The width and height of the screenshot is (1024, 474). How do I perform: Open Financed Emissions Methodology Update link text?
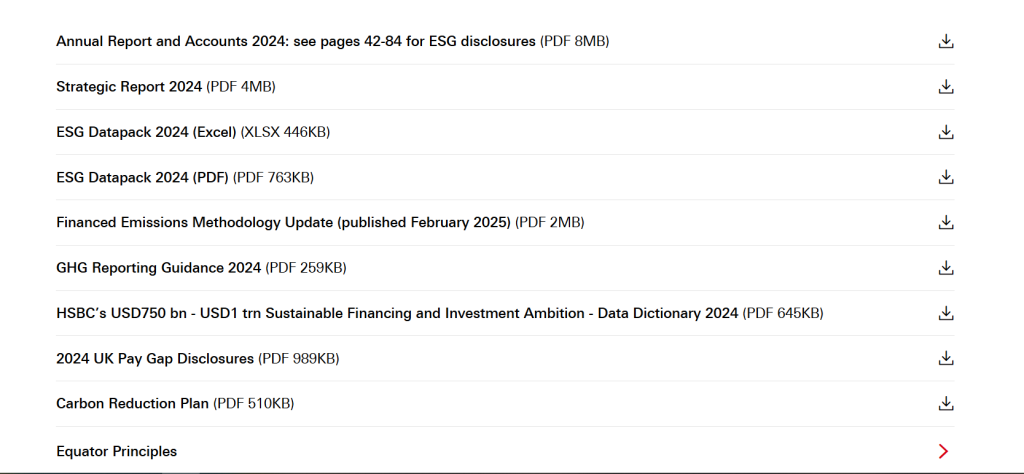(x=283, y=222)
